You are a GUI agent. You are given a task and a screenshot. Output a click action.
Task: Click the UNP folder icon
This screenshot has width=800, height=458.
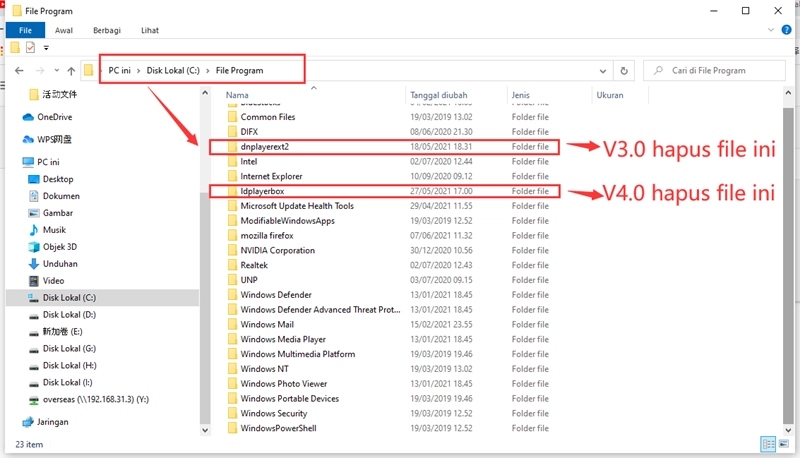(x=232, y=279)
